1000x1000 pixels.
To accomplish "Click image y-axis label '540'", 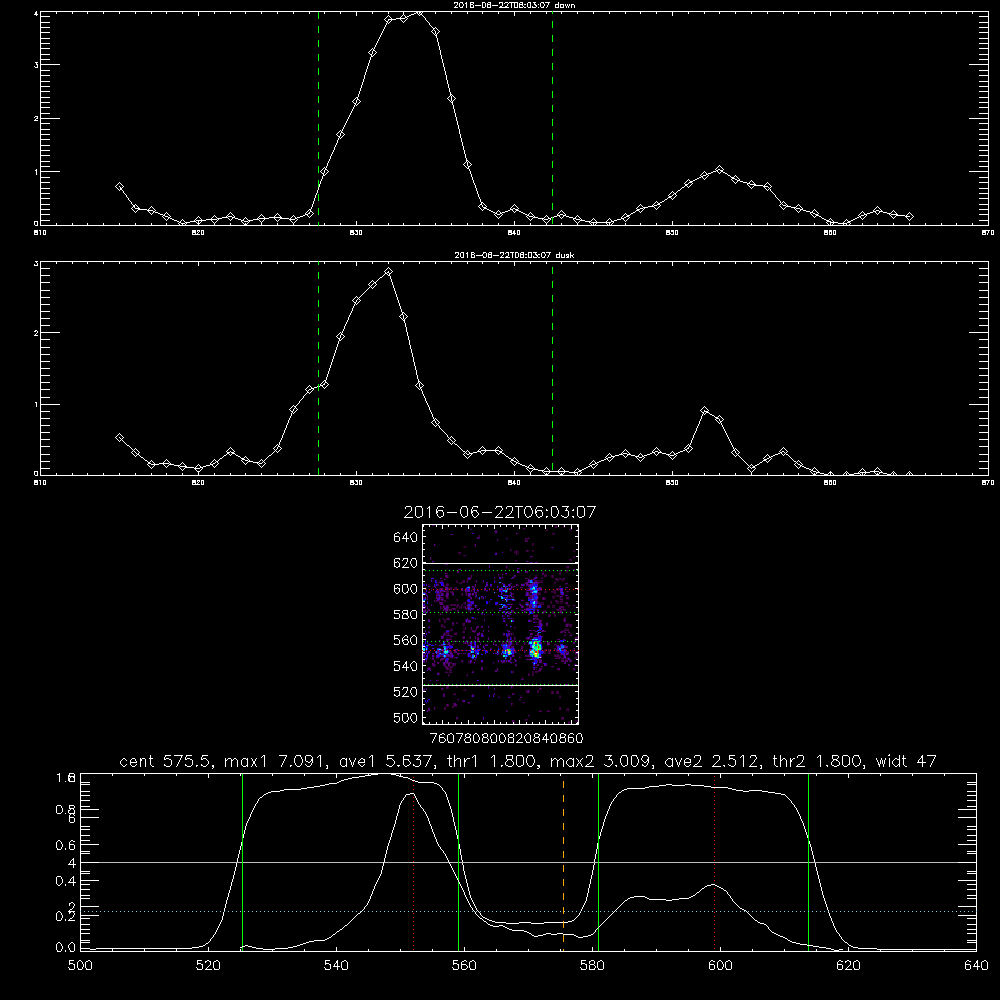I will 406,666.
